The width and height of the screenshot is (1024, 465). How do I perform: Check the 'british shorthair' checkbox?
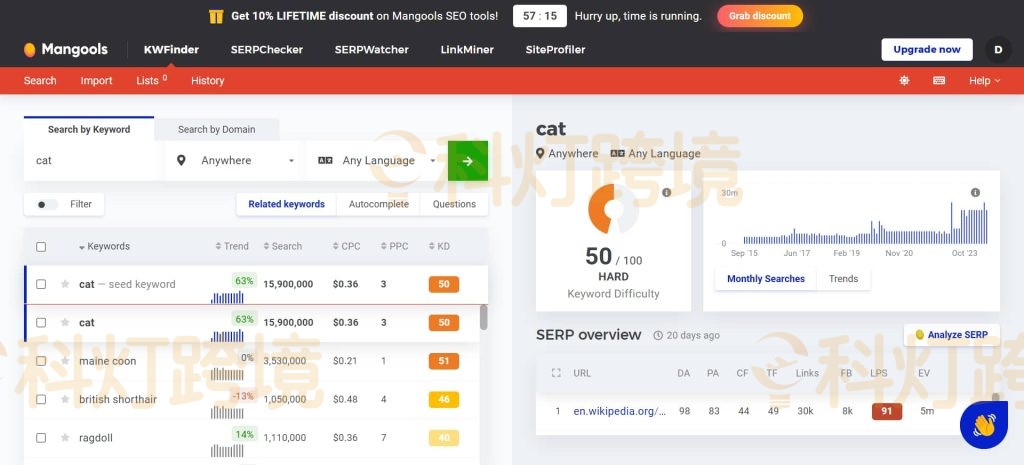tap(41, 399)
